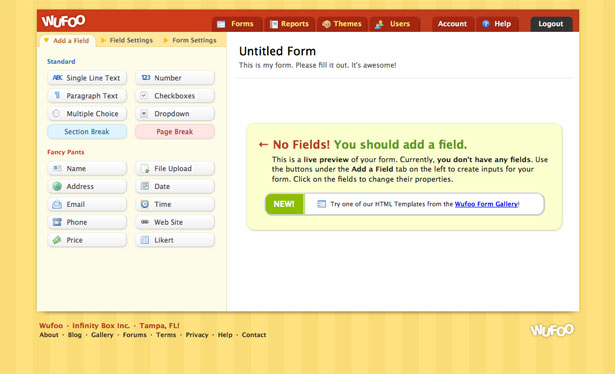This screenshot has height=374, width=615.
Task: Open the Help link in footer
Action: [x=225, y=335]
